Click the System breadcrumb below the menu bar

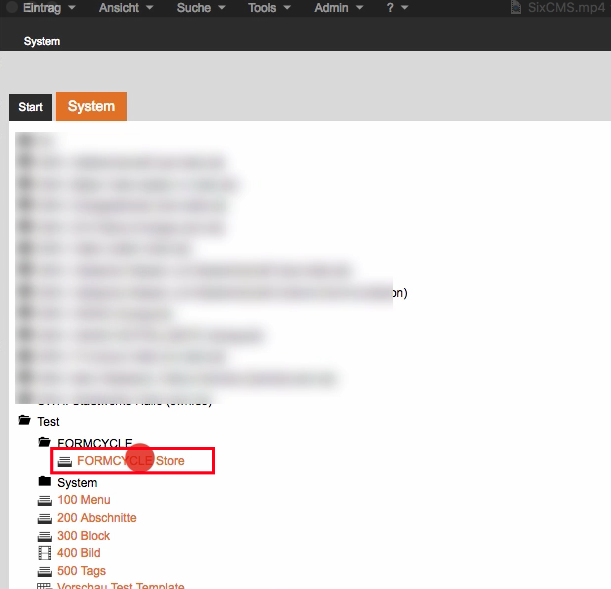pos(42,42)
